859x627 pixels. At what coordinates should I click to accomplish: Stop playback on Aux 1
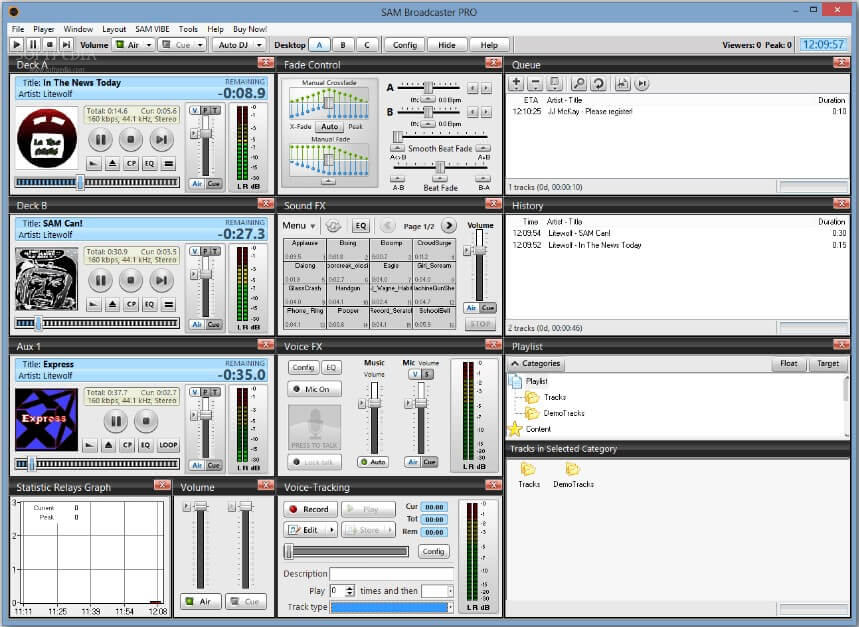point(146,421)
